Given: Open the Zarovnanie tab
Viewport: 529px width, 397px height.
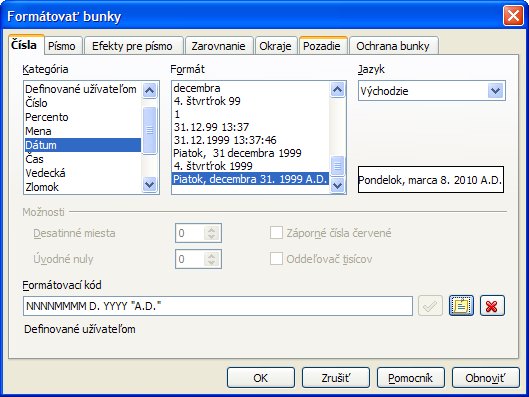Looking at the screenshot, I should [x=218, y=46].
